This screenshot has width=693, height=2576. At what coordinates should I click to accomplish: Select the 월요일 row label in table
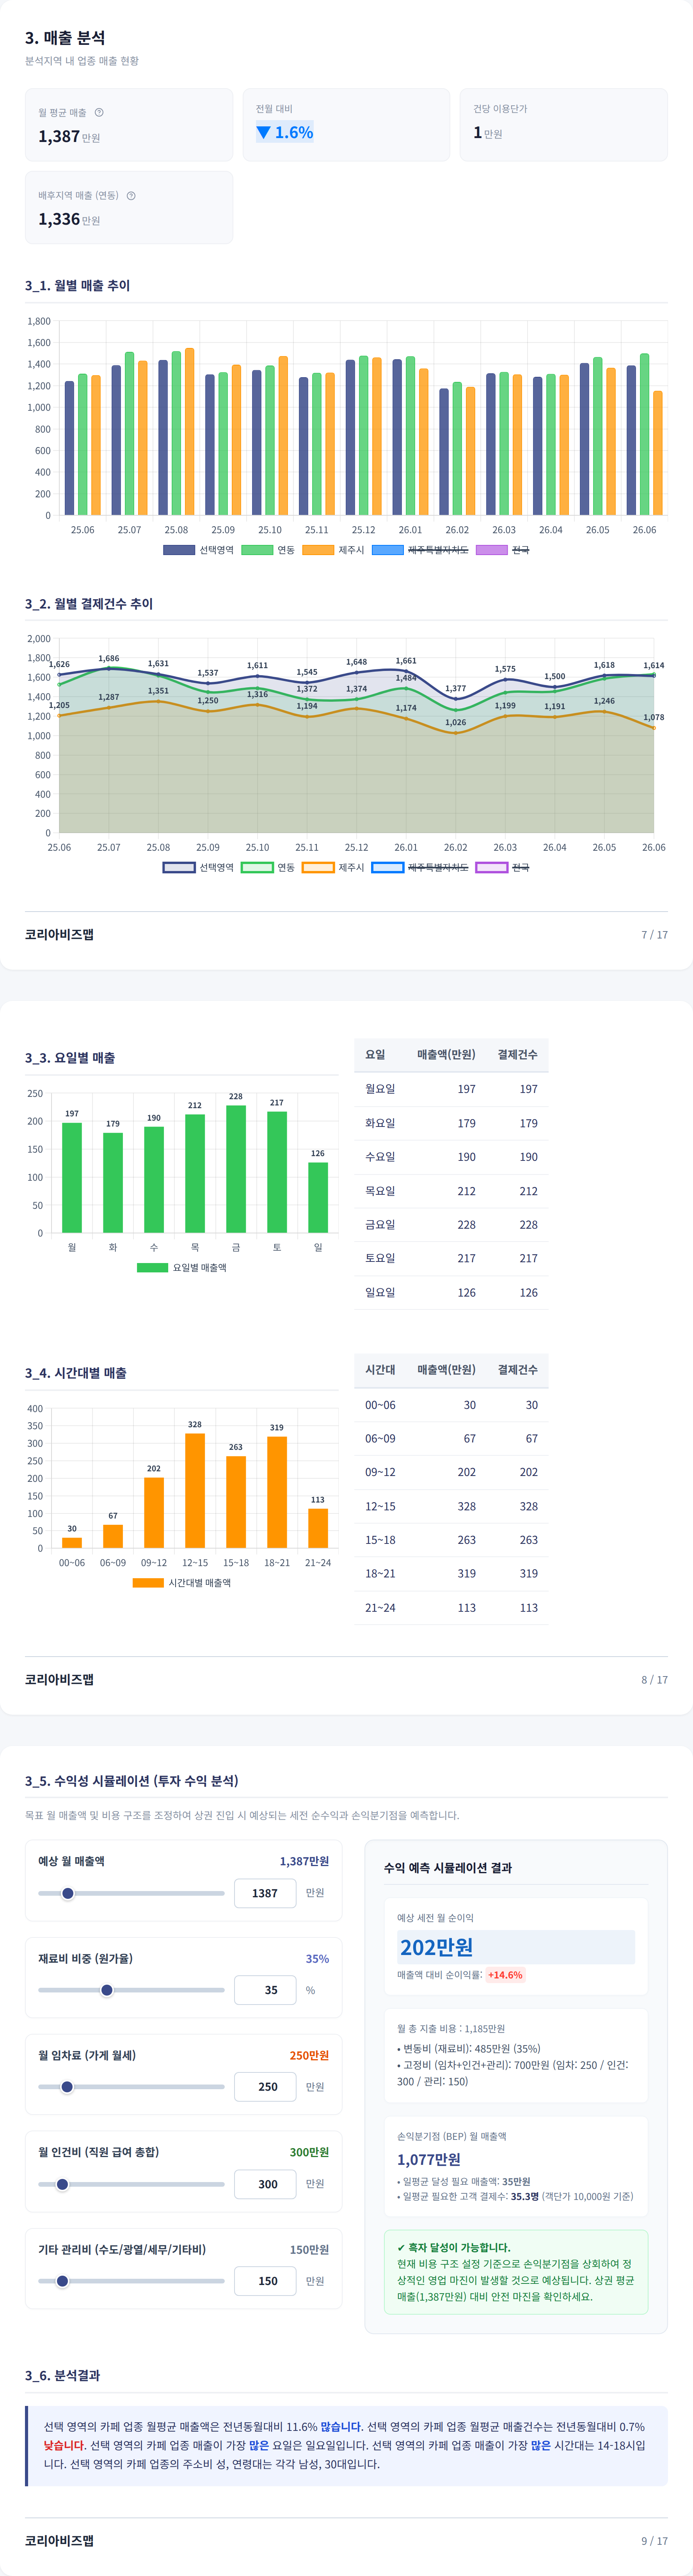380,1089
